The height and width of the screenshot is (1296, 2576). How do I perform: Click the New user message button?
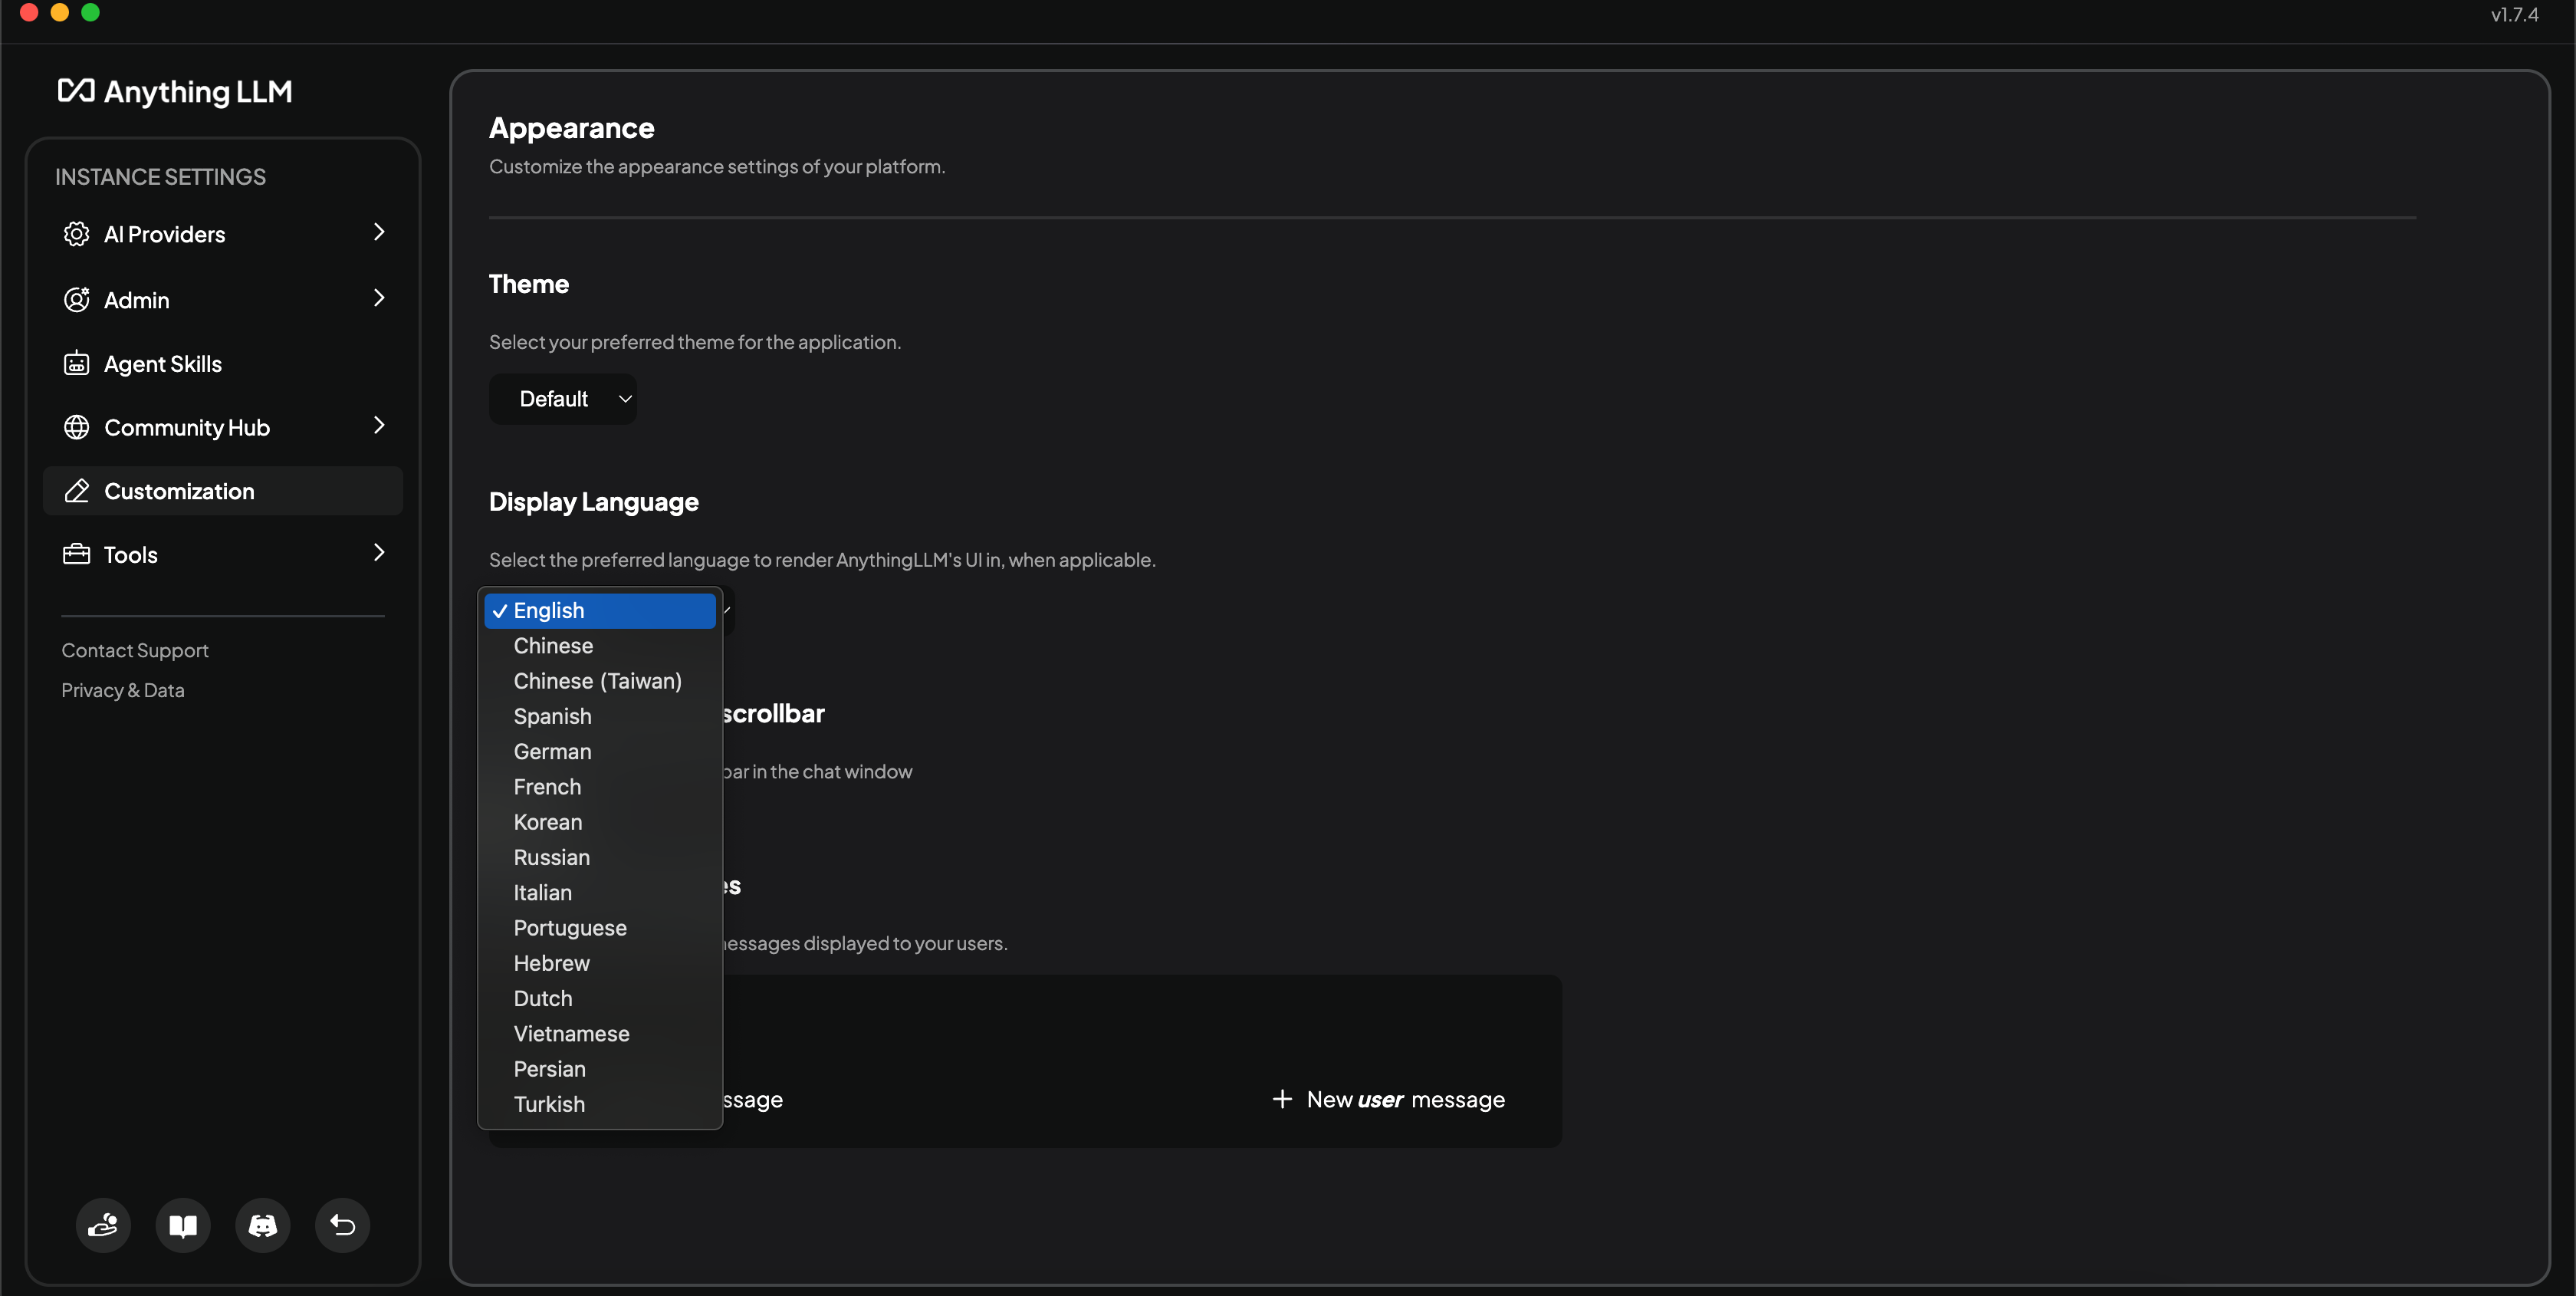pyautogui.click(x=1388, y=1100)
